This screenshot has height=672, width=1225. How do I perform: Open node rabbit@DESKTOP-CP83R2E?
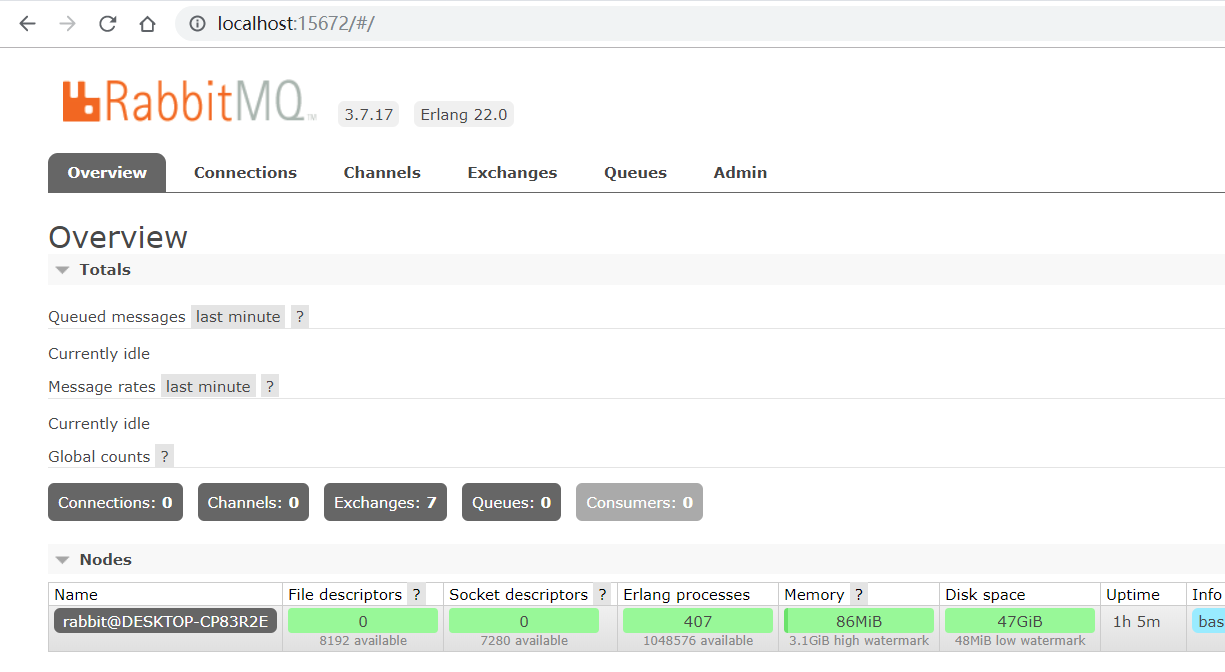165,621
